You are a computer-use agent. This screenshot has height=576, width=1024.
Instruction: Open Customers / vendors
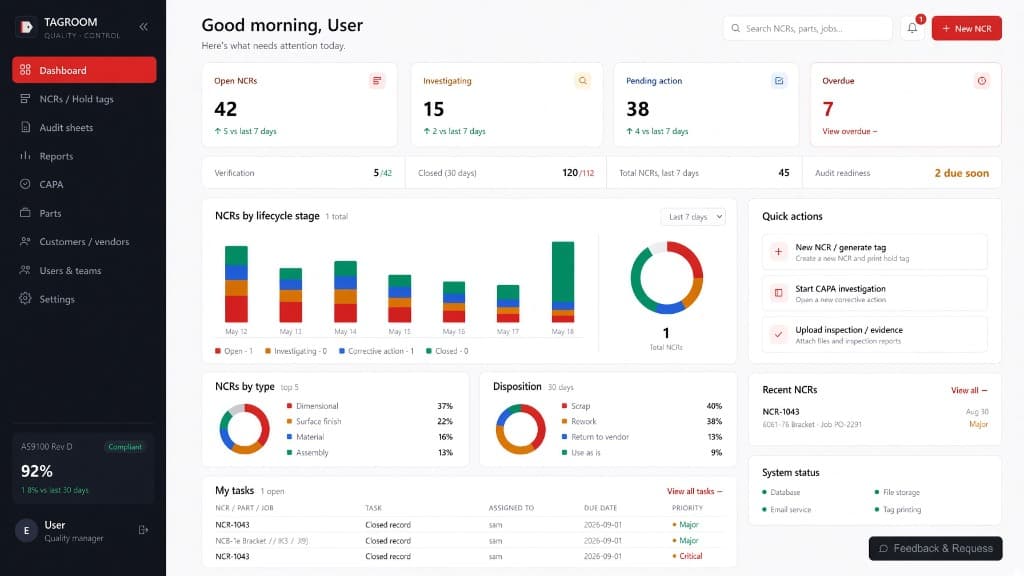pyautogui.click(x=84, y=241)
